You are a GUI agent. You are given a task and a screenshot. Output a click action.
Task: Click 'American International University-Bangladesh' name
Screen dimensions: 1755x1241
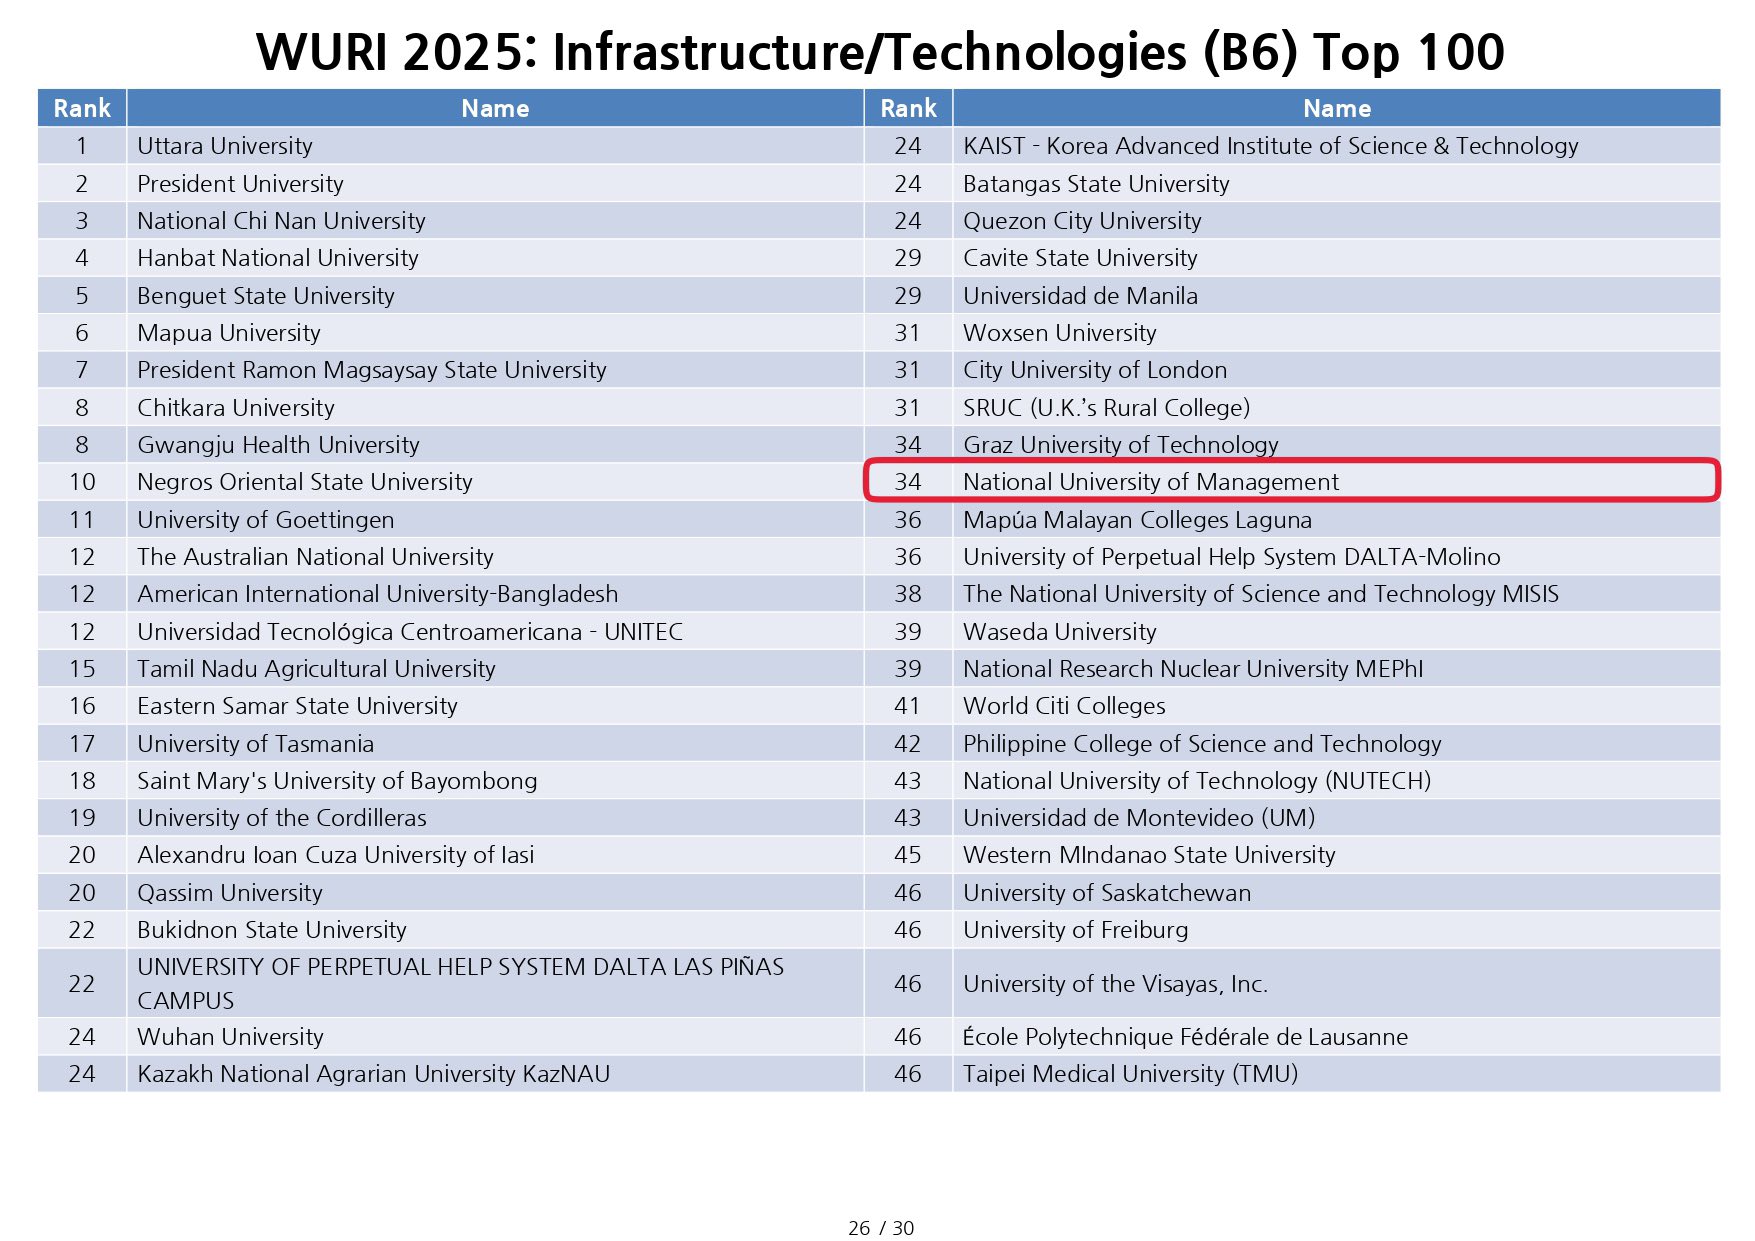[378, 594]
